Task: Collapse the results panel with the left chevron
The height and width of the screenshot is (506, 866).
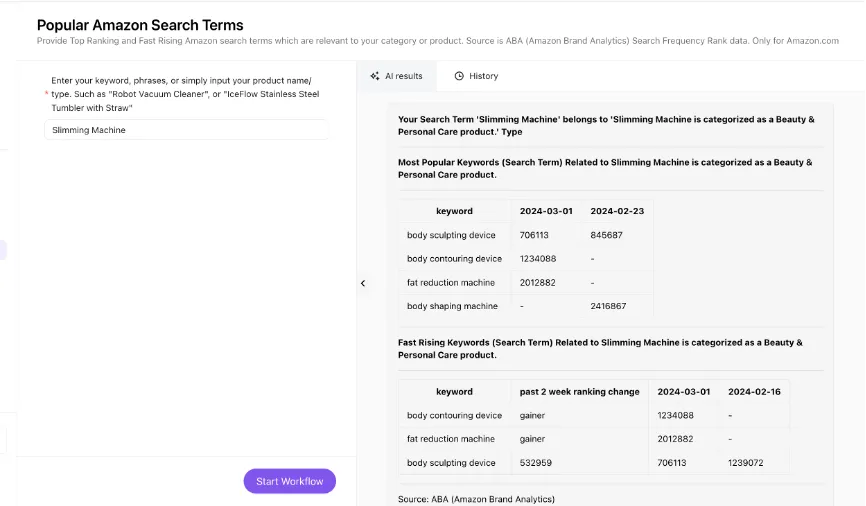Action: [363, 284]
